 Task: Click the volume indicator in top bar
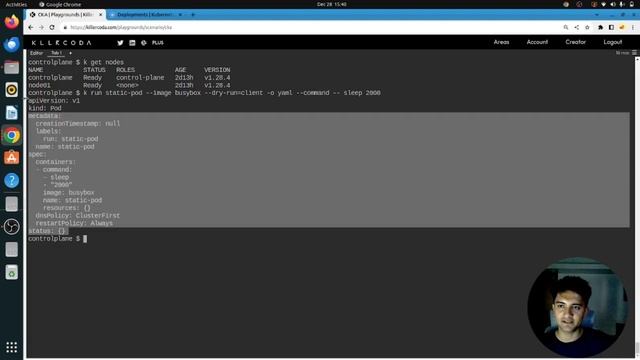click(x=613, y=4)
